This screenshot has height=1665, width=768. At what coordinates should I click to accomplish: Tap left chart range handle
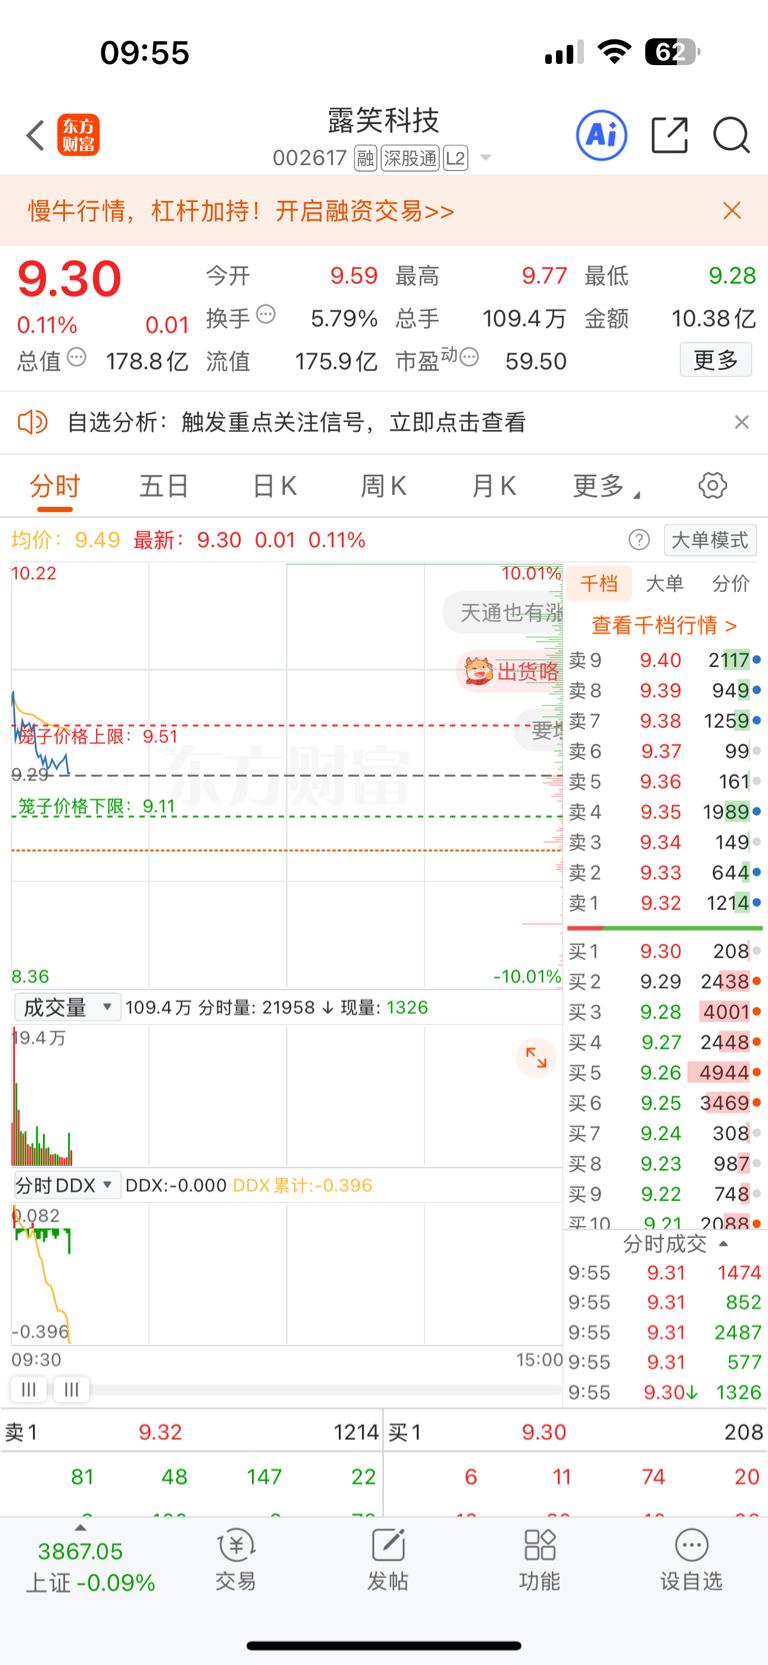[29, 1389]
